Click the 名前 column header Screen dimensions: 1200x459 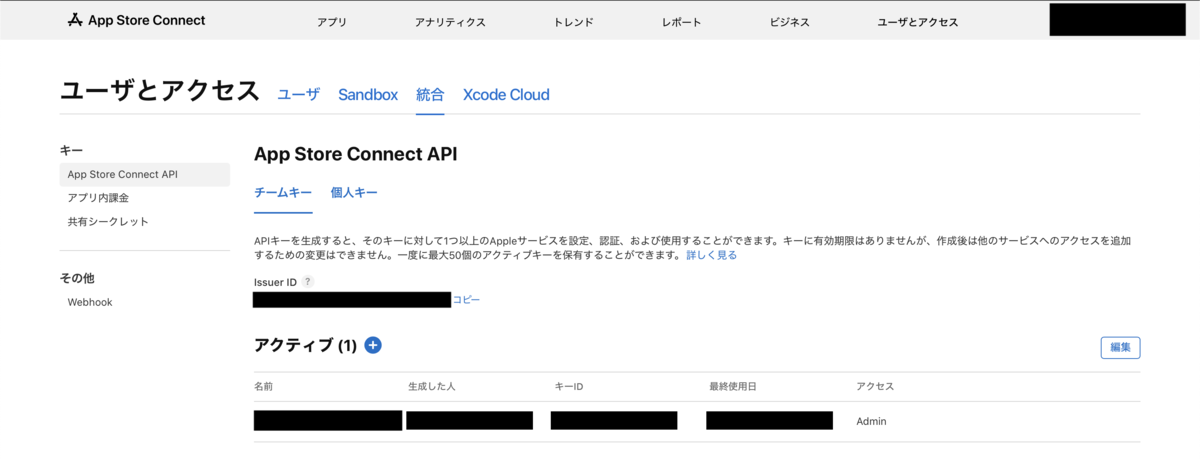click(264, 386)
